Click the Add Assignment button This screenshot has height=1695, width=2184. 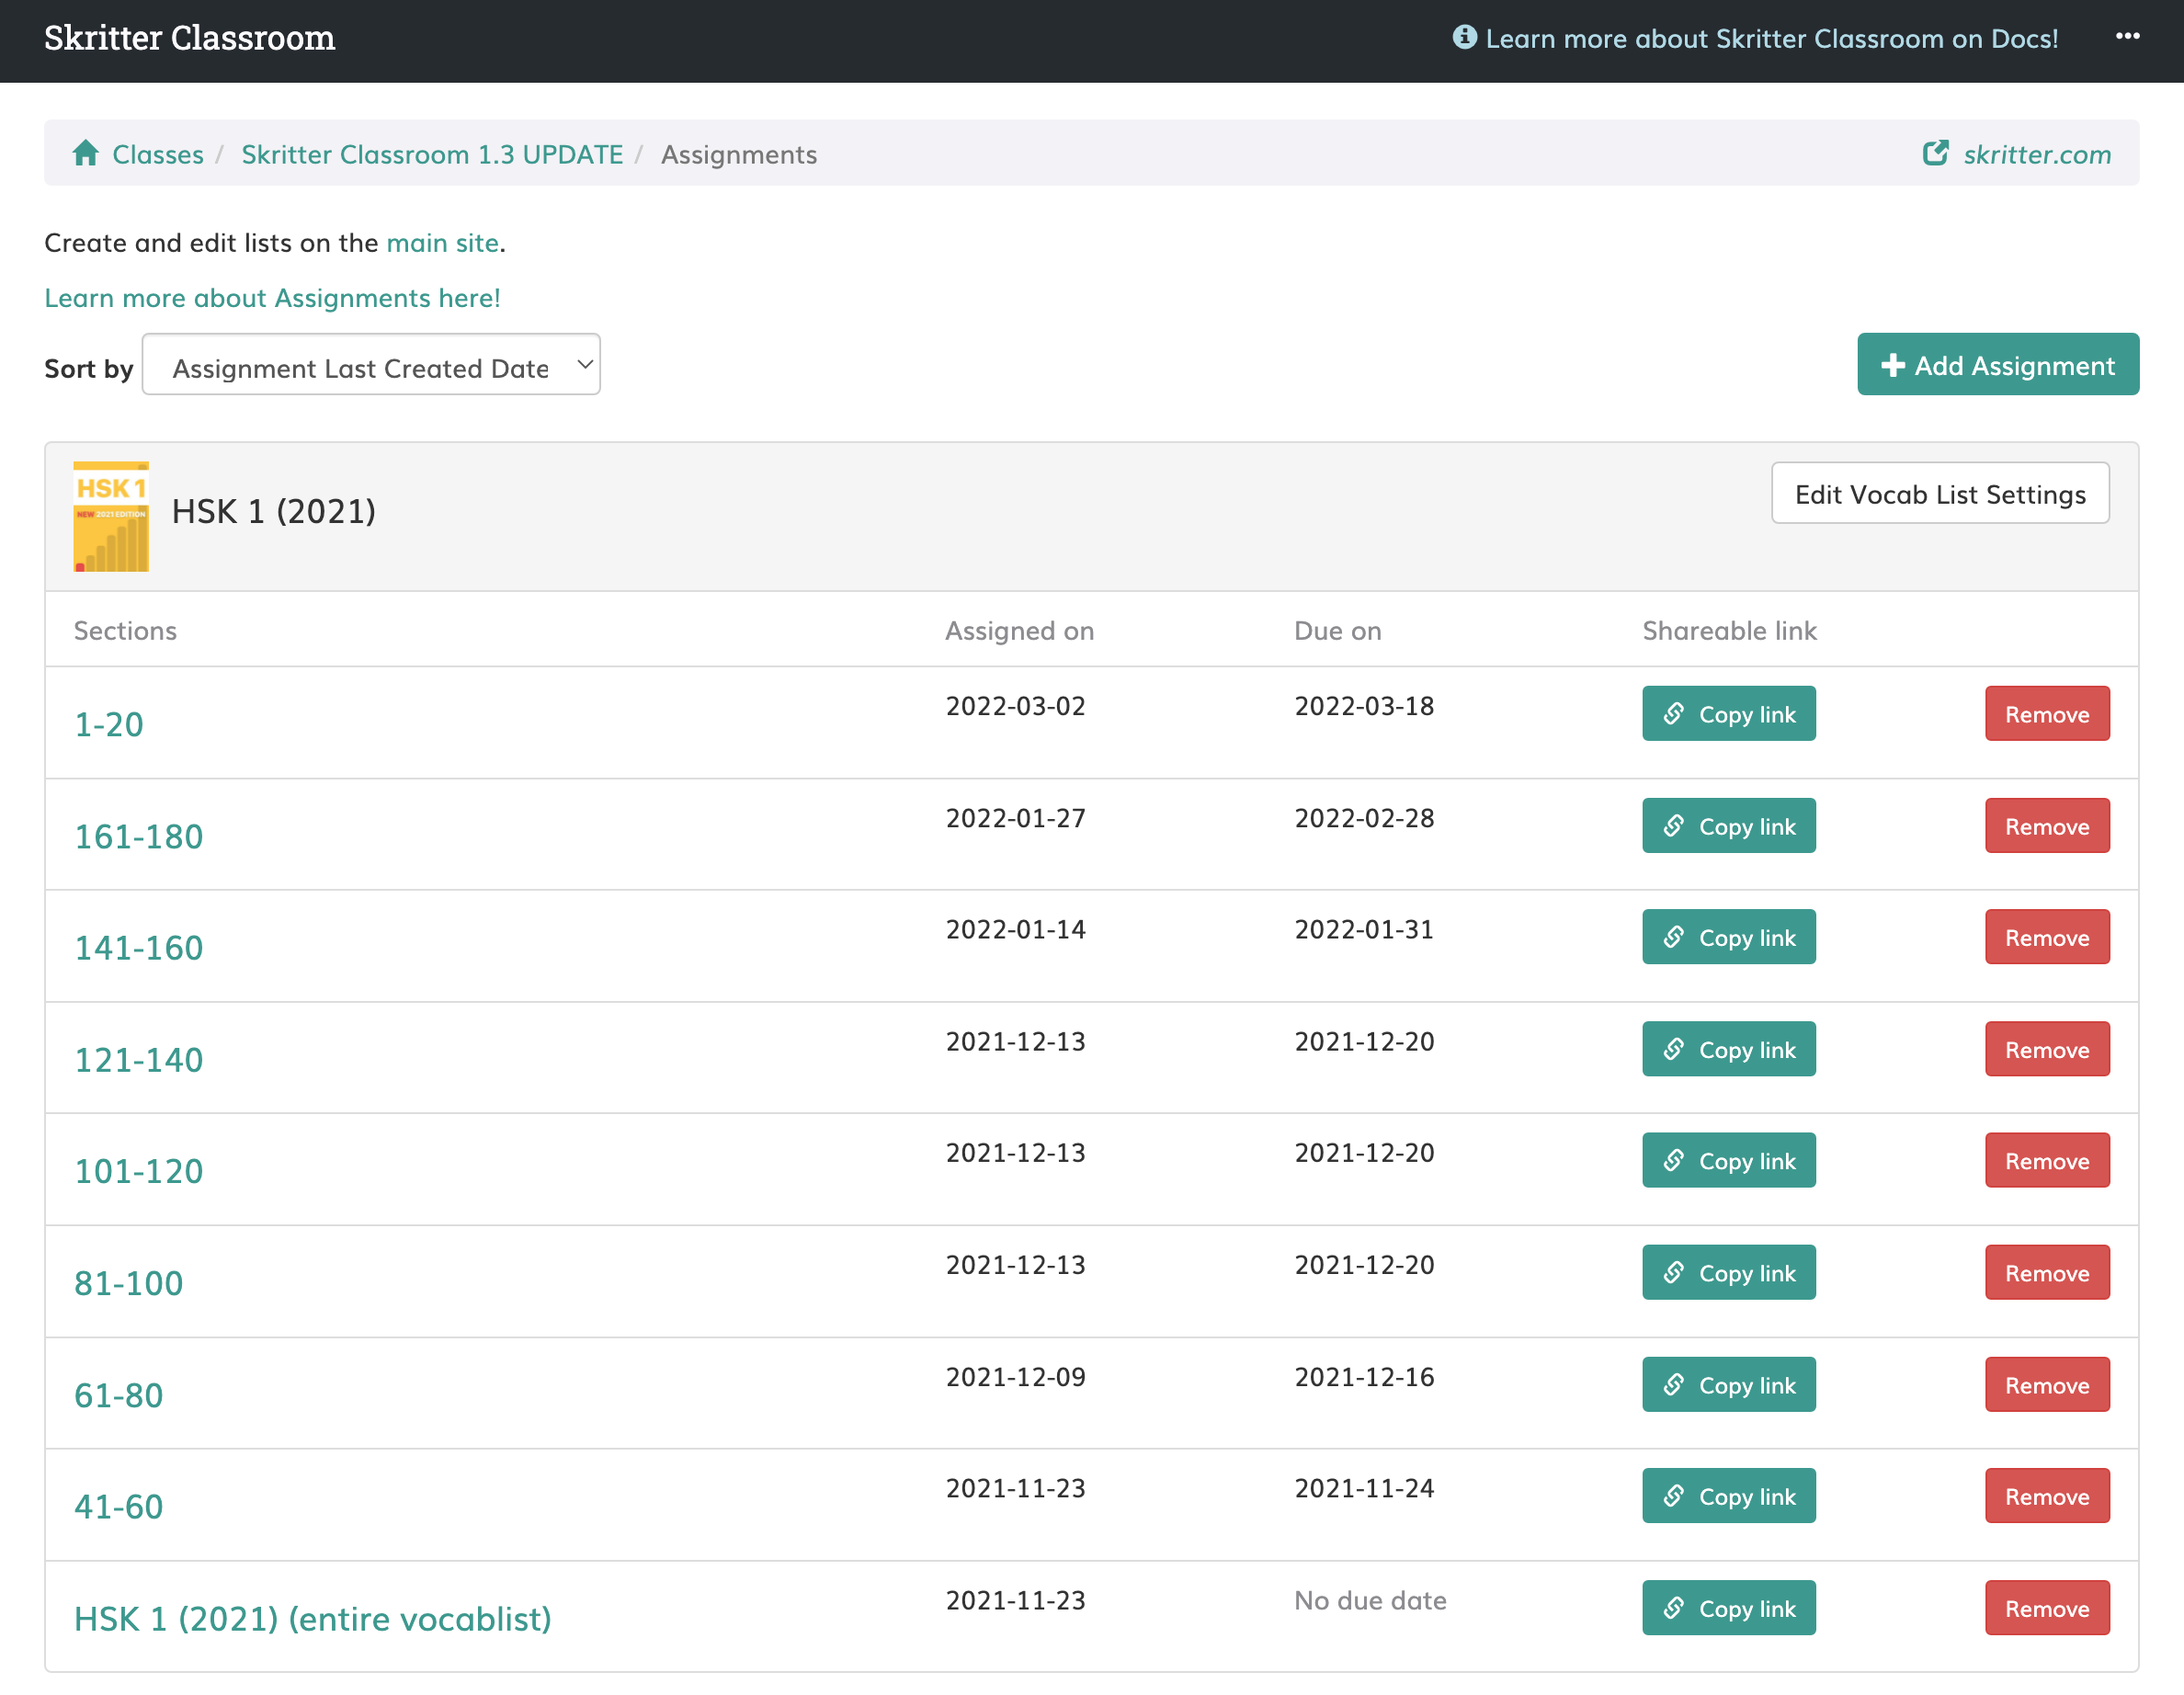[1997, 365]
